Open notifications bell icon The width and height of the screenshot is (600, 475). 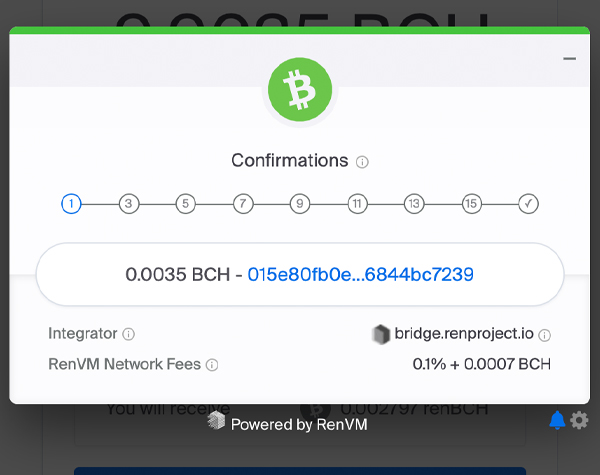[557, 420]
